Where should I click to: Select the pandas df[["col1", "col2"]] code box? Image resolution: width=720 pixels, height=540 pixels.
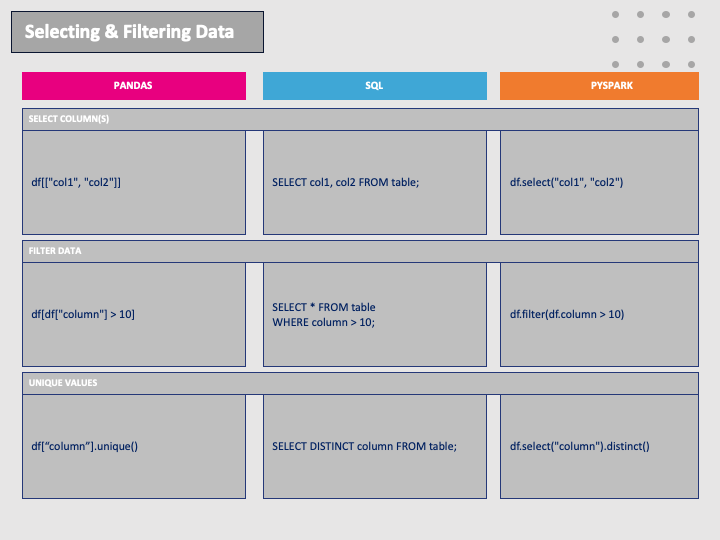(134, 183)
